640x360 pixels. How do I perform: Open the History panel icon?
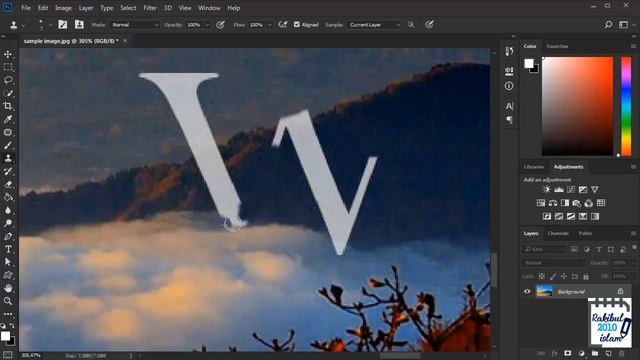click(x=509, y=51)
